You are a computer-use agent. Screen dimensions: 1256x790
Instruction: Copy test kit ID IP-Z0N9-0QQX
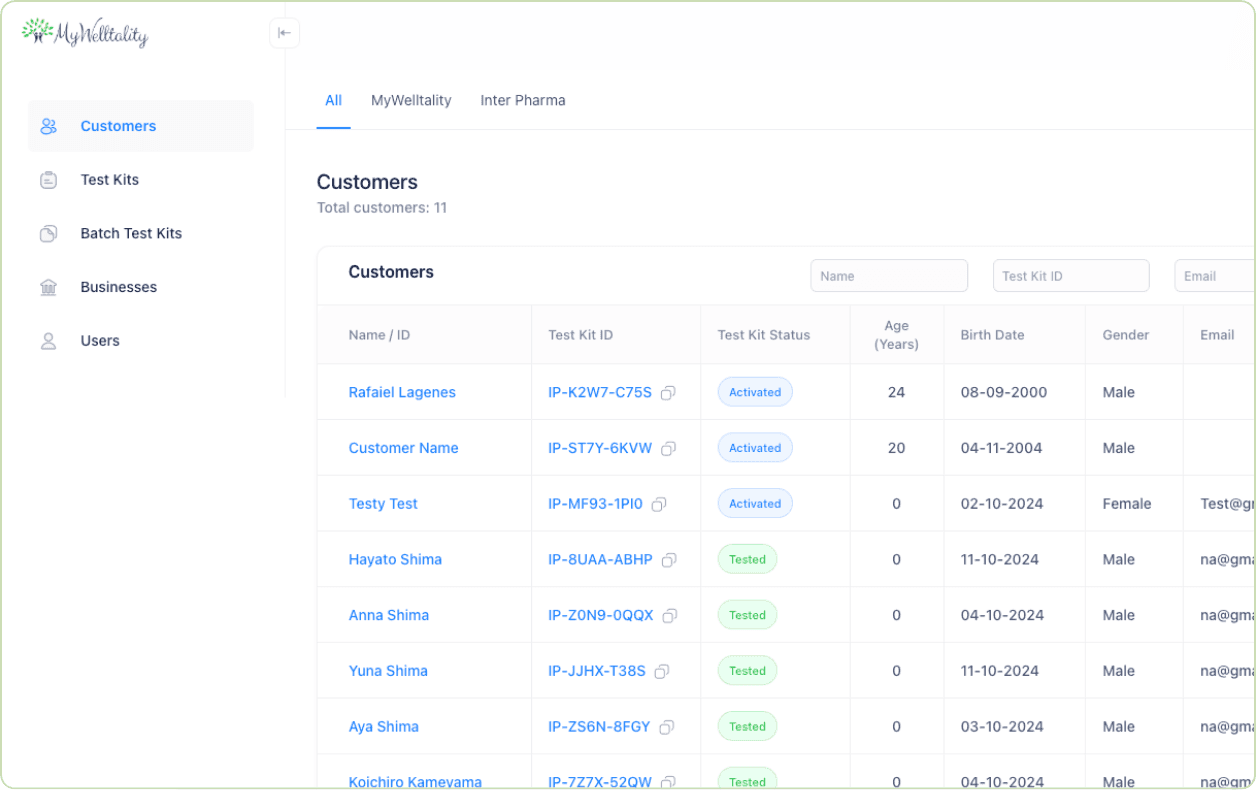[670, 616]
